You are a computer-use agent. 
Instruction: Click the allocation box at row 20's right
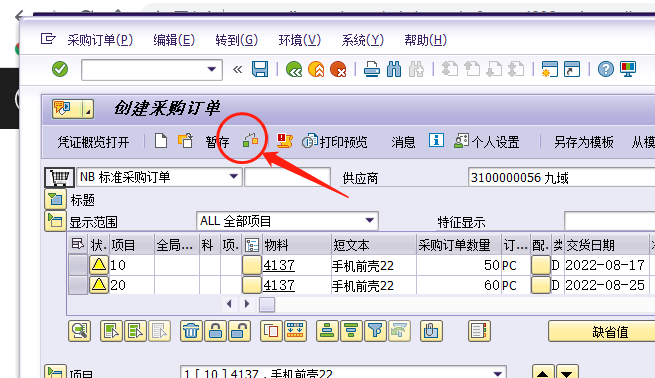(541, 285)
